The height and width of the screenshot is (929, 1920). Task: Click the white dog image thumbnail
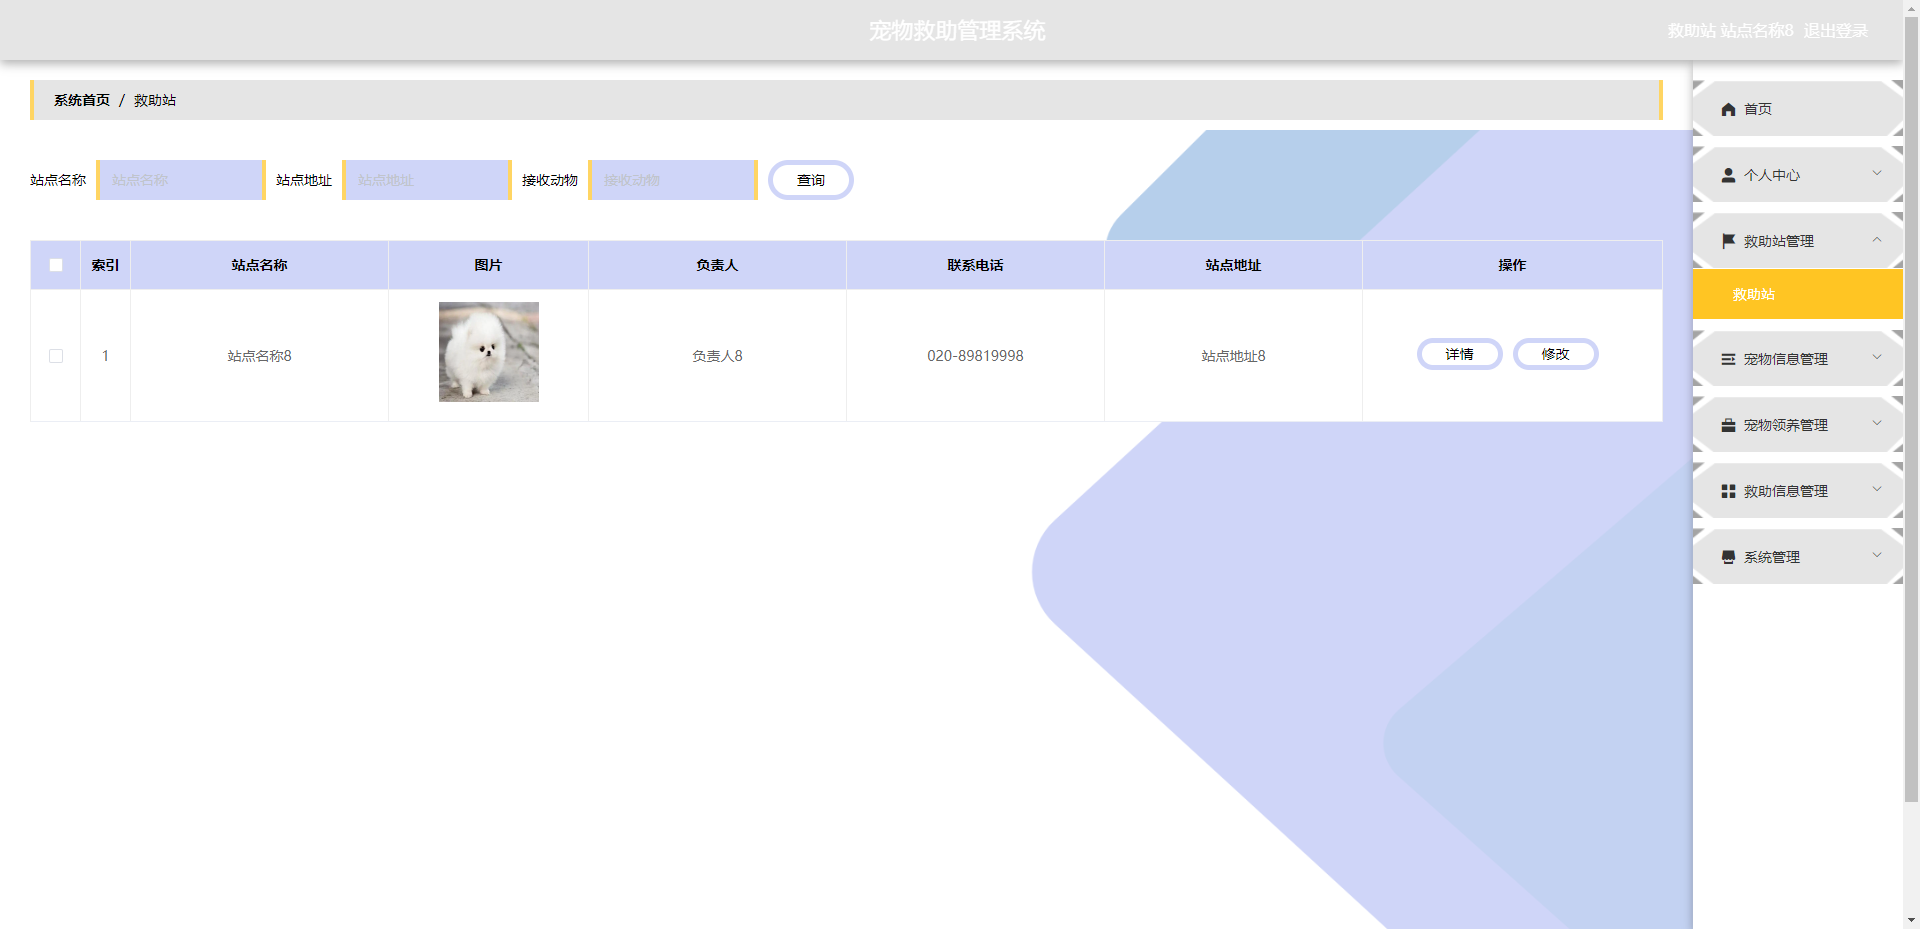[488, 352]
